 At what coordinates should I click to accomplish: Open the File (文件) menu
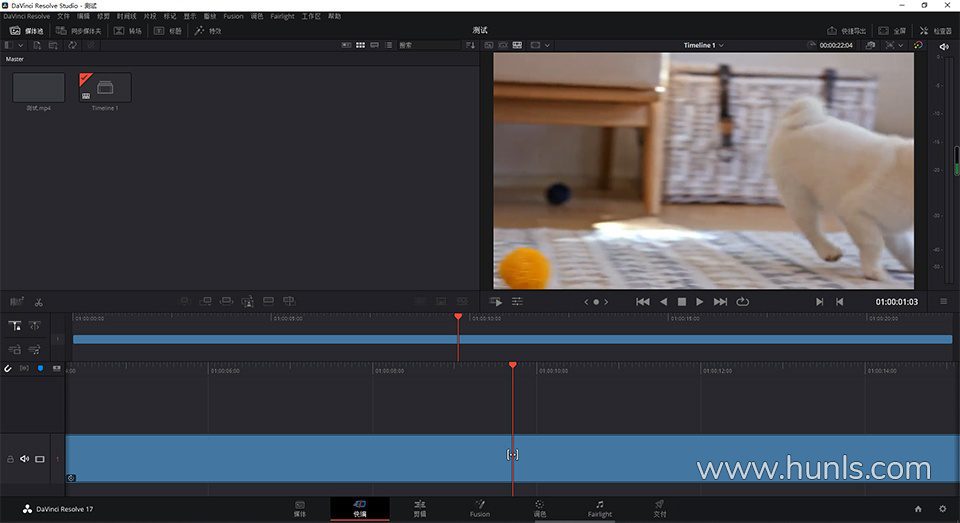(x=64, y=17)
